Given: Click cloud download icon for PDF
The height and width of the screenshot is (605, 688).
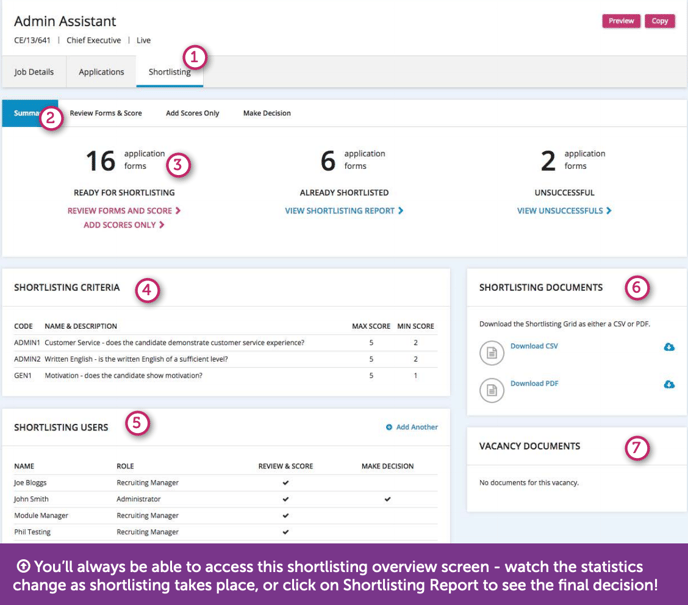Looking at the screenshot, I should tap(669, 384).
